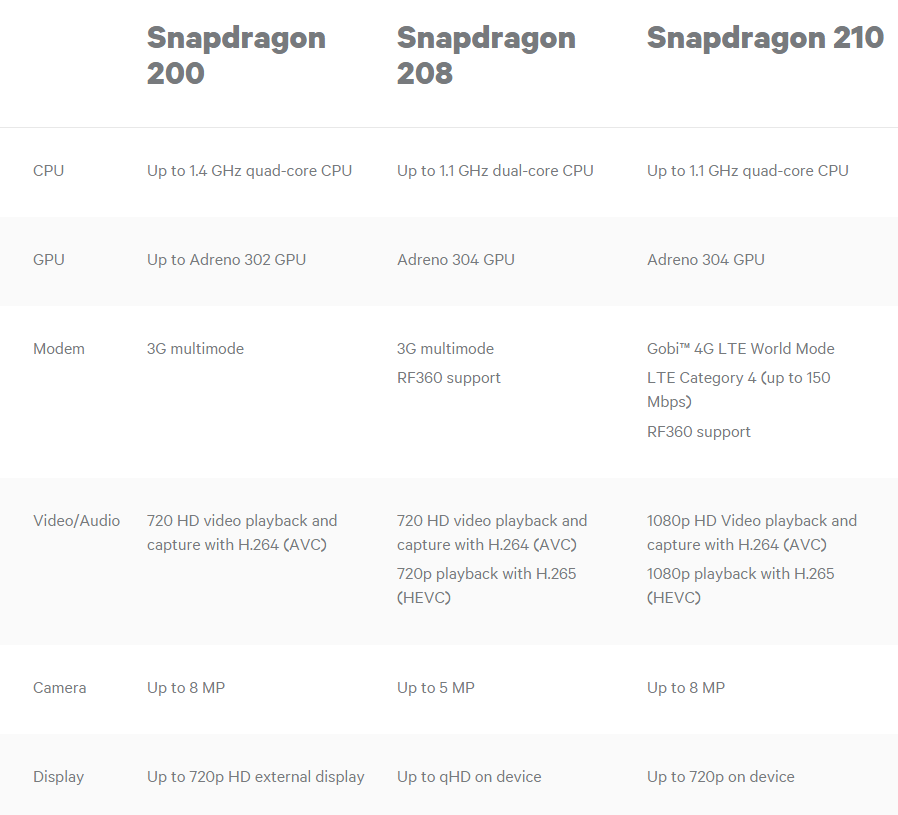This screenshot has width=898, height=815.
Task: Select the CPU row label
Action: tap(49, 171)
